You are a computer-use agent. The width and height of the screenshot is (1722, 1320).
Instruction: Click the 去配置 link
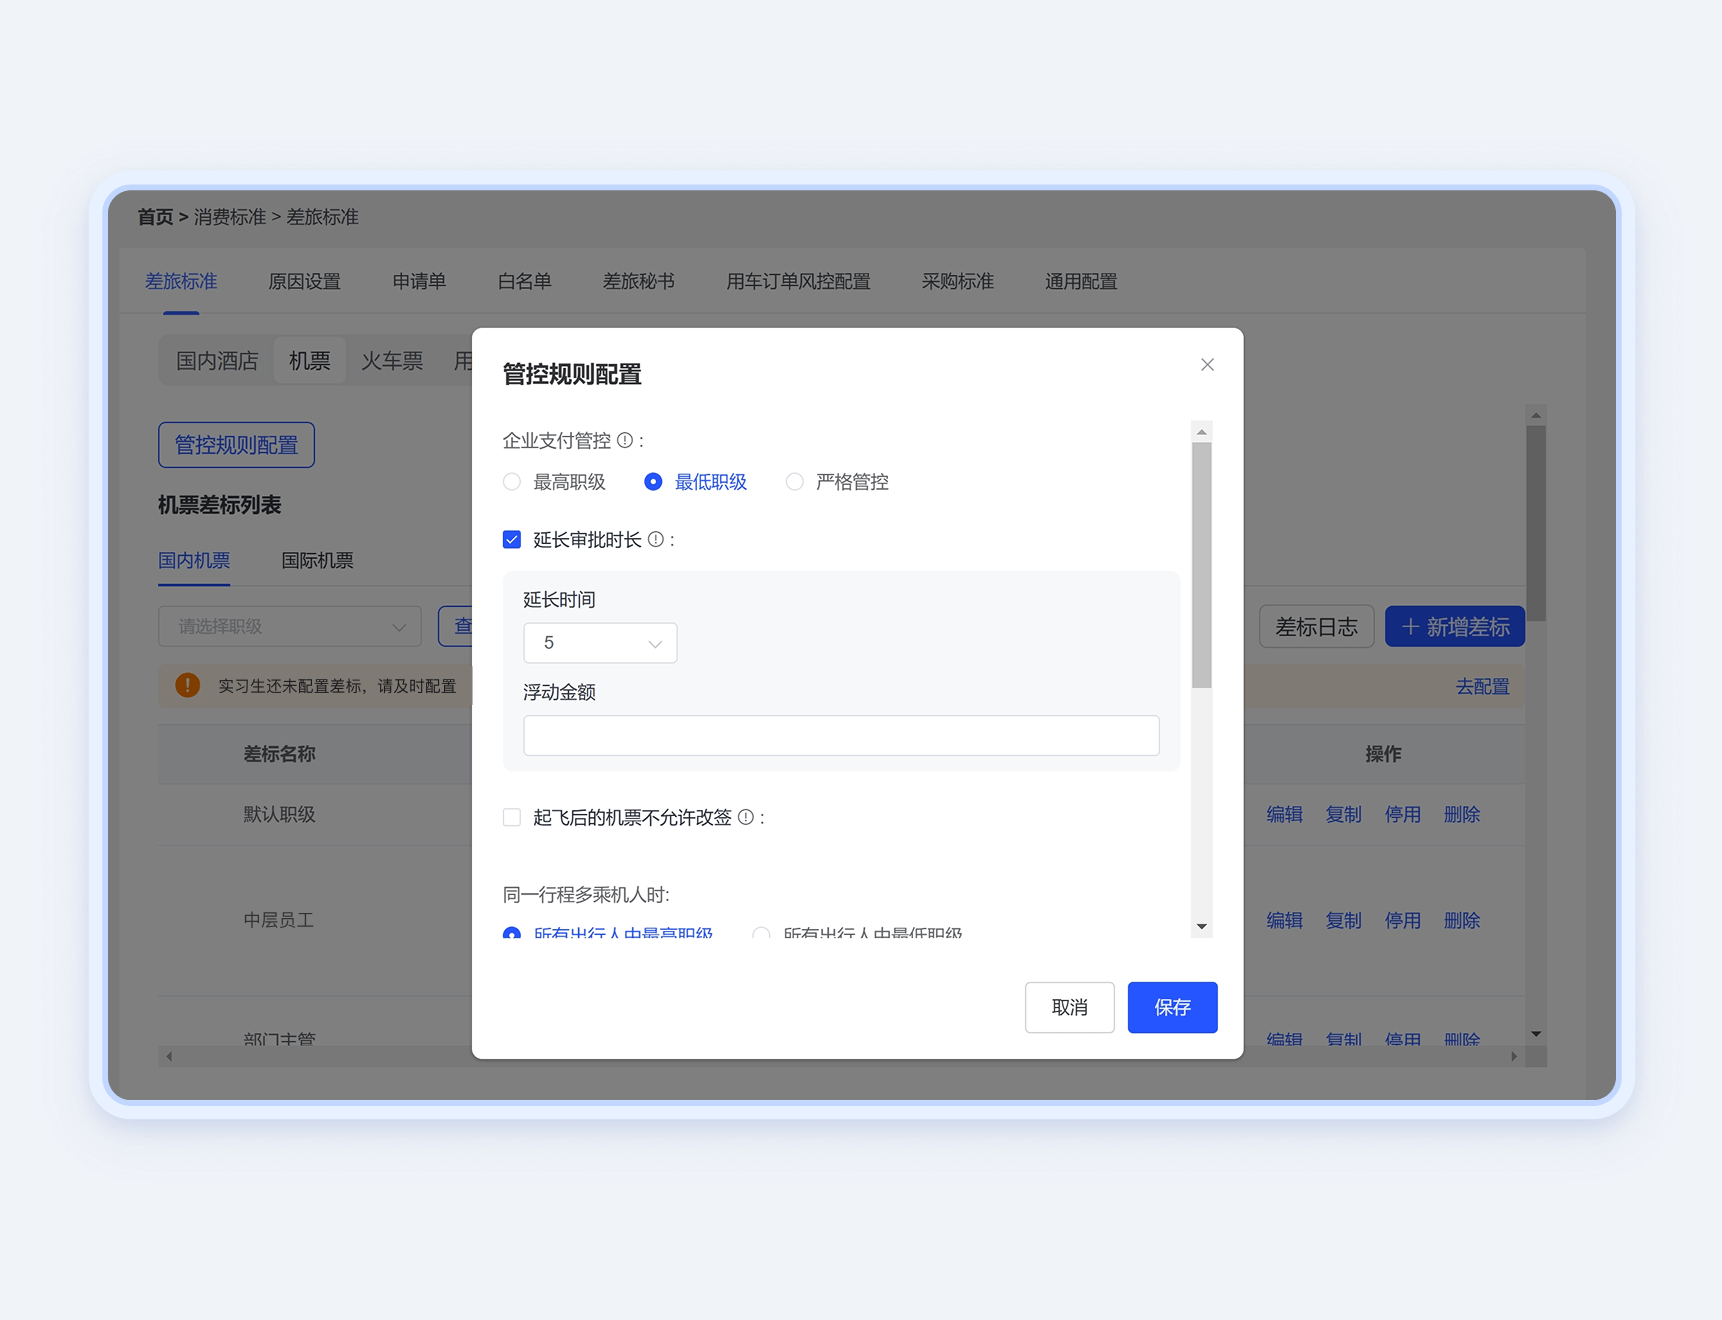(x=1482, y=687)
